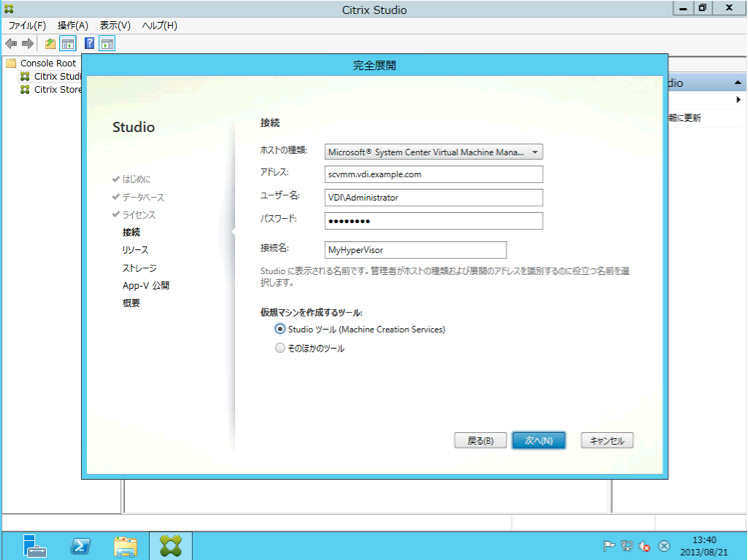Go to the はじめに wizard step
Viewport: 748px width, 560px height.
[x=136, y=179]
